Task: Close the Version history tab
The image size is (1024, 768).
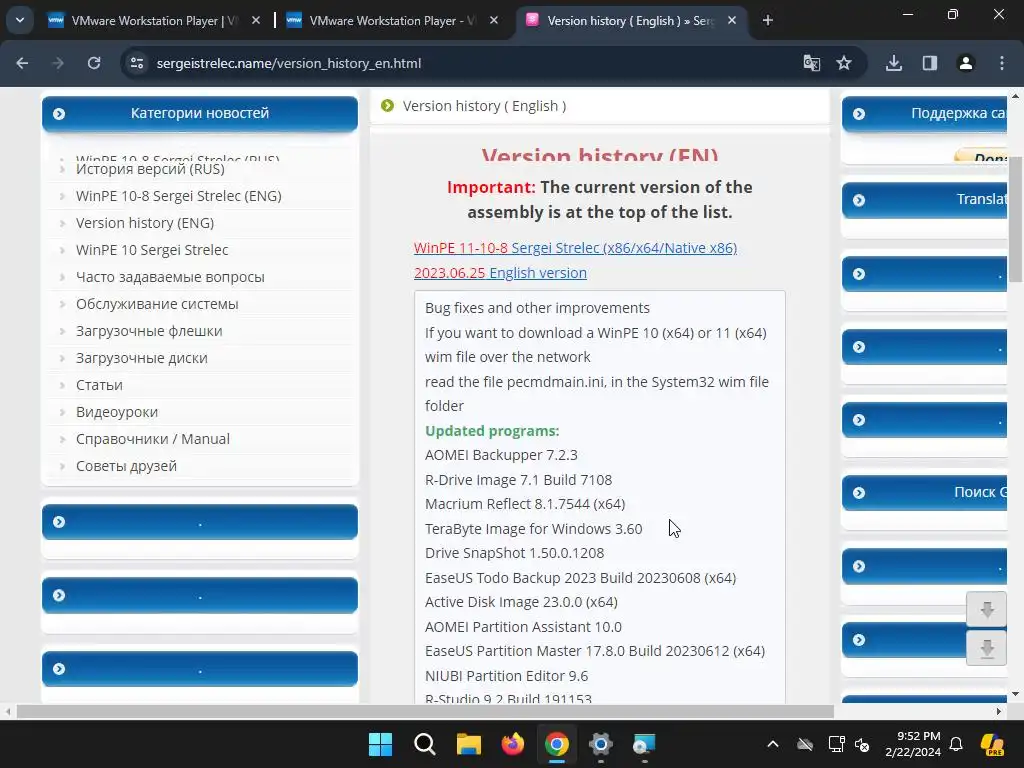Action: click(732, 21)
